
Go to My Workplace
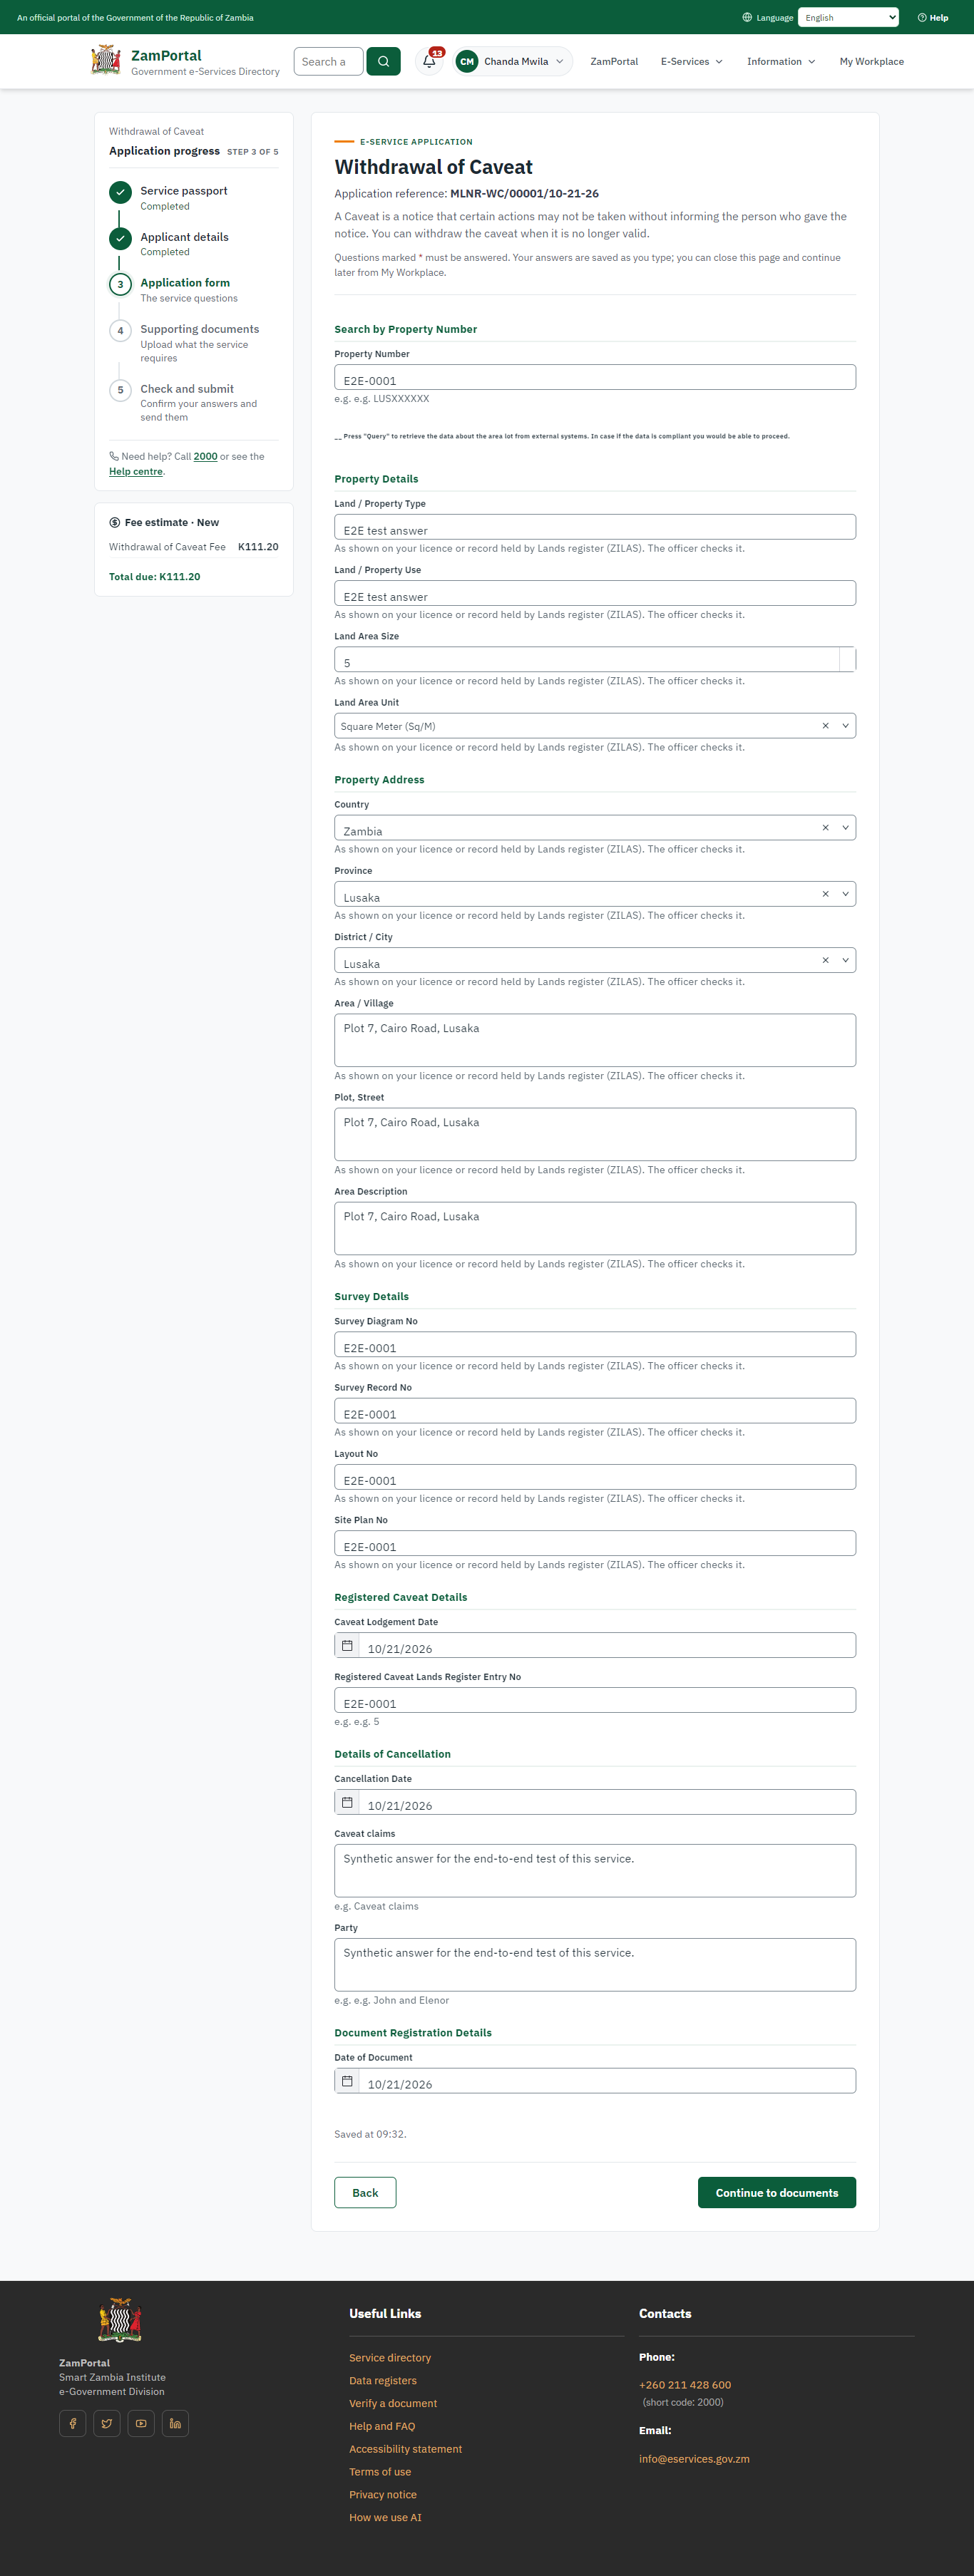[x=871, y=61]
